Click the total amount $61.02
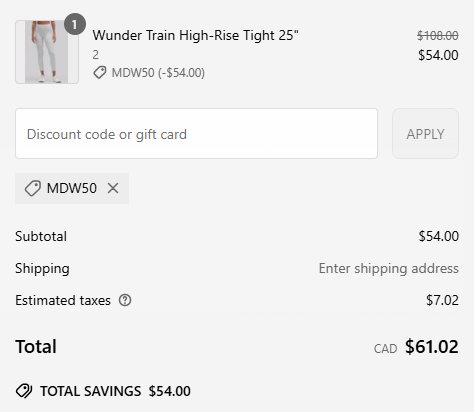This screenshot has width=474, height=412. click(432, 347)
